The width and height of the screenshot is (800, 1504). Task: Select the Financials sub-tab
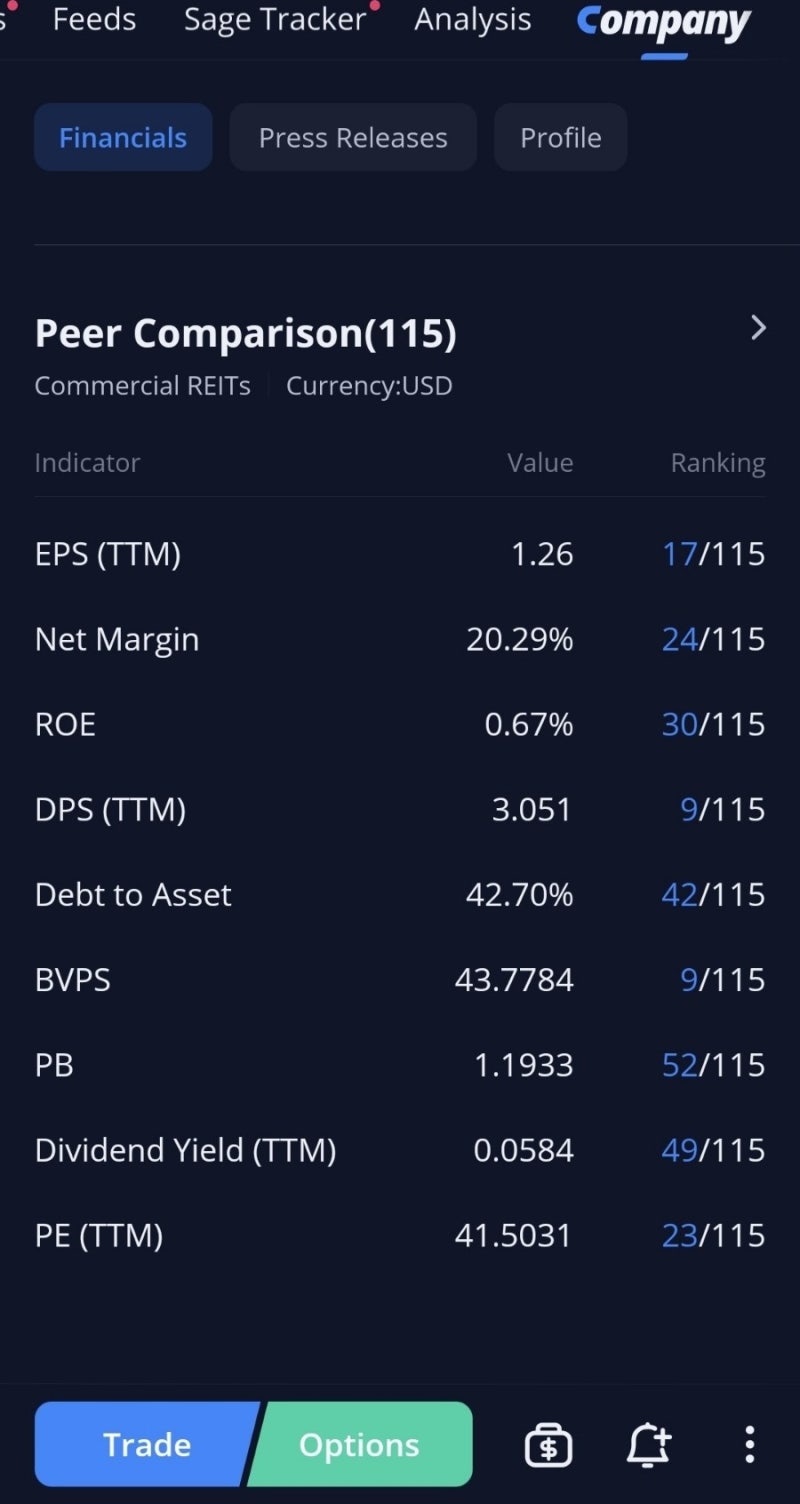click(123, 138)
